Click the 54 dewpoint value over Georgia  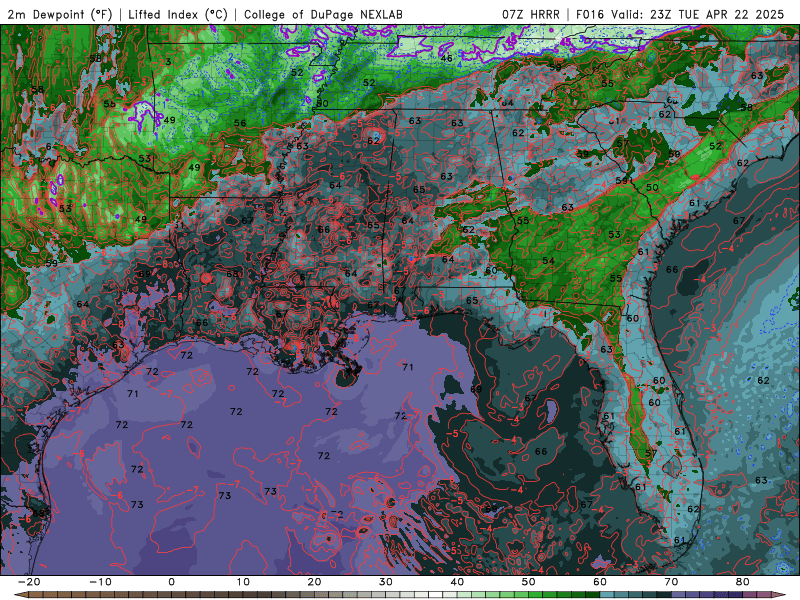548,261
